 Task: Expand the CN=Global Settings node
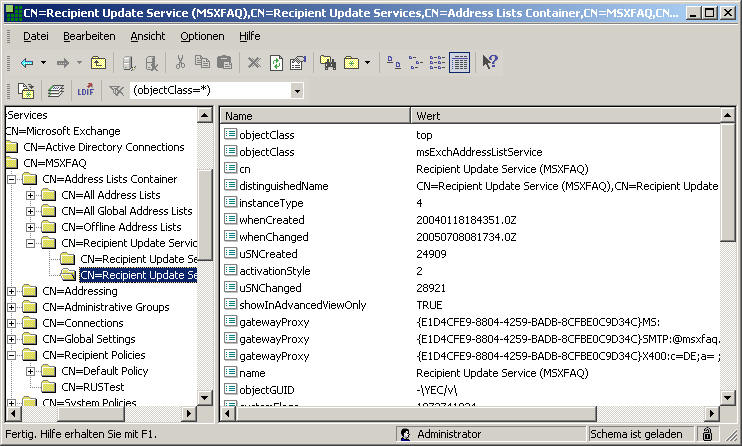click(11, 339)
